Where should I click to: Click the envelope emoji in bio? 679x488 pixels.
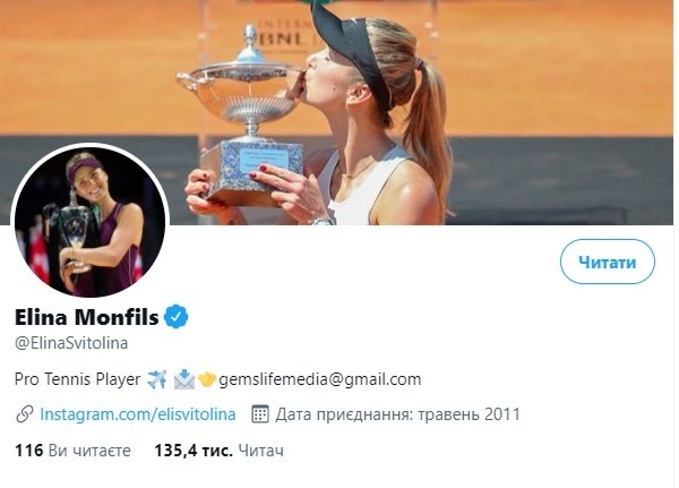[x=183, y=380]
